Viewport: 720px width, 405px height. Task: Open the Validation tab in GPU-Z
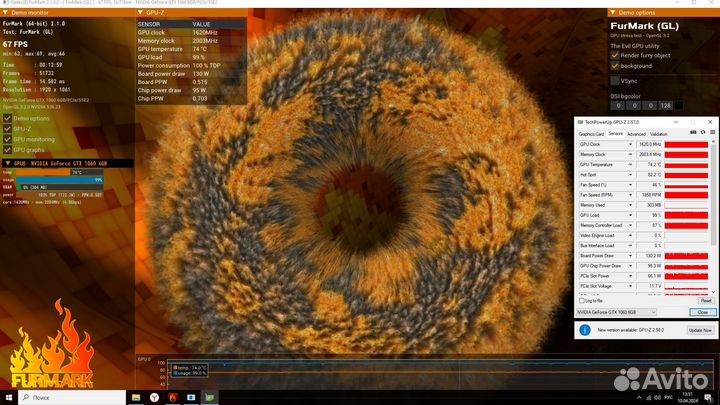[x=659, y=133]
